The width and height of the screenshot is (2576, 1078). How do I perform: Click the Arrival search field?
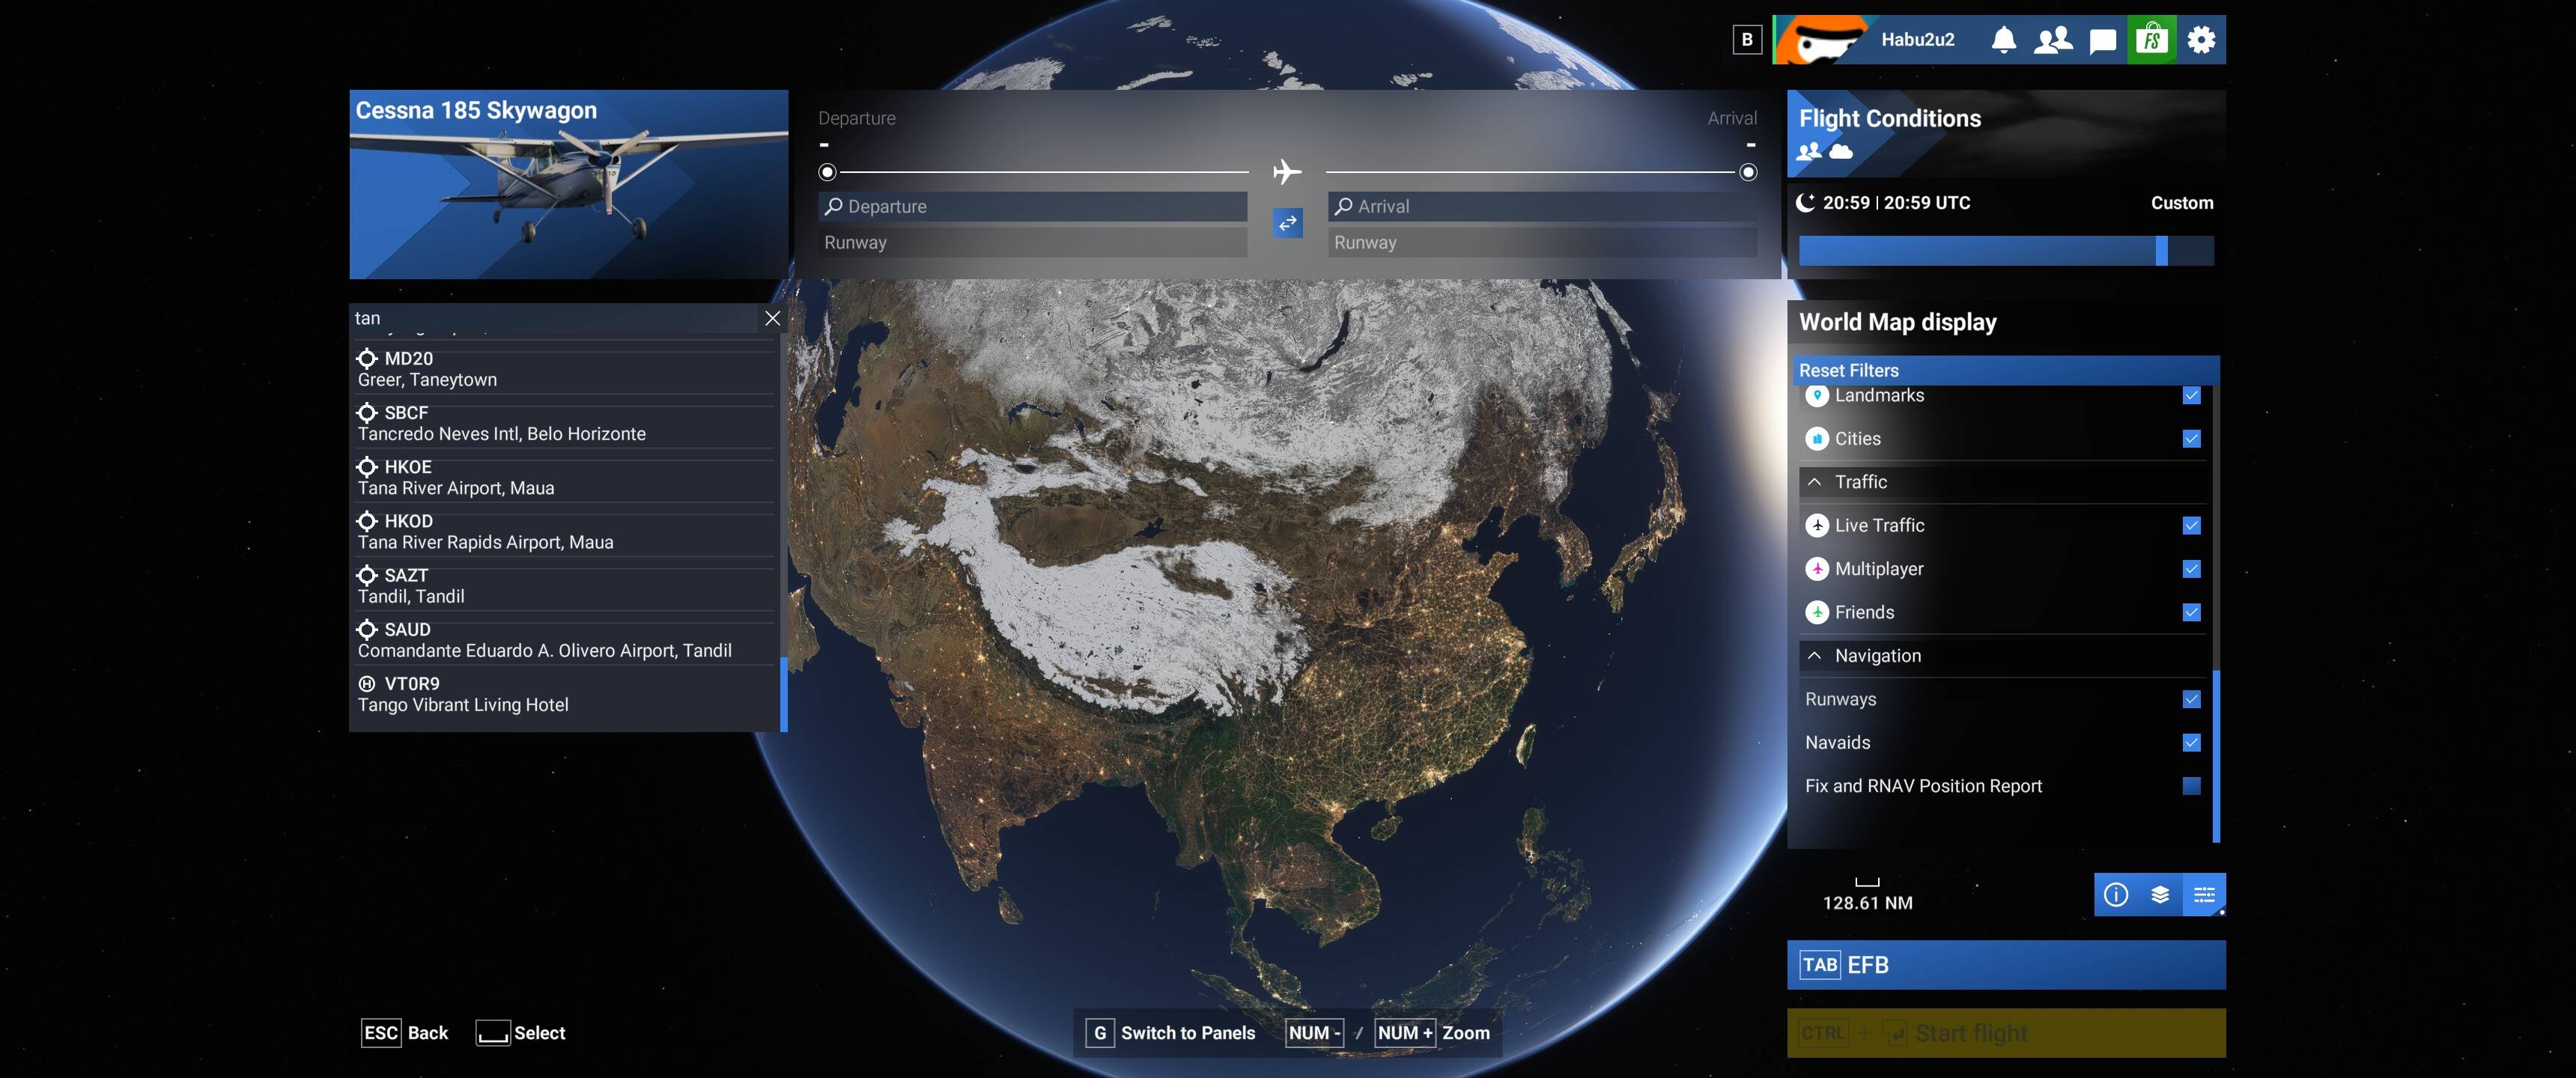[x=1542, y=207]
